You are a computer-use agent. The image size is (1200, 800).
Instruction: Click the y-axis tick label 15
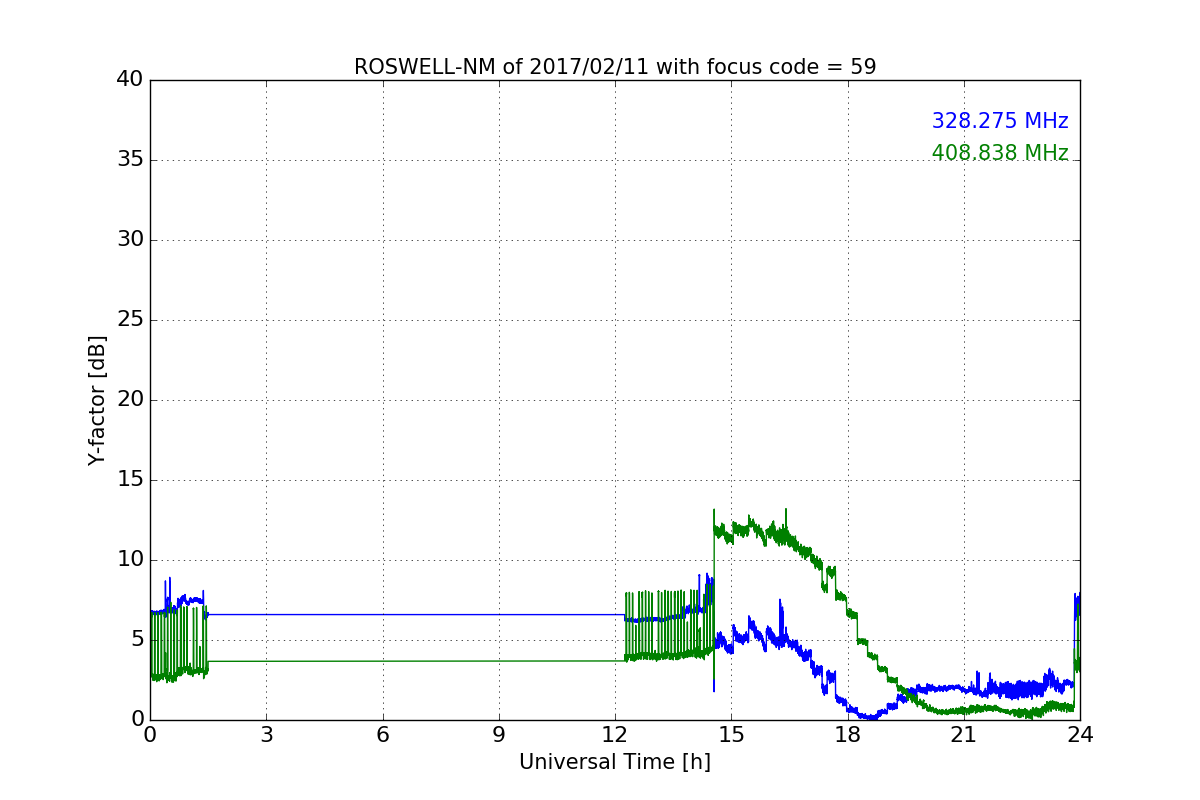[129, 480]
